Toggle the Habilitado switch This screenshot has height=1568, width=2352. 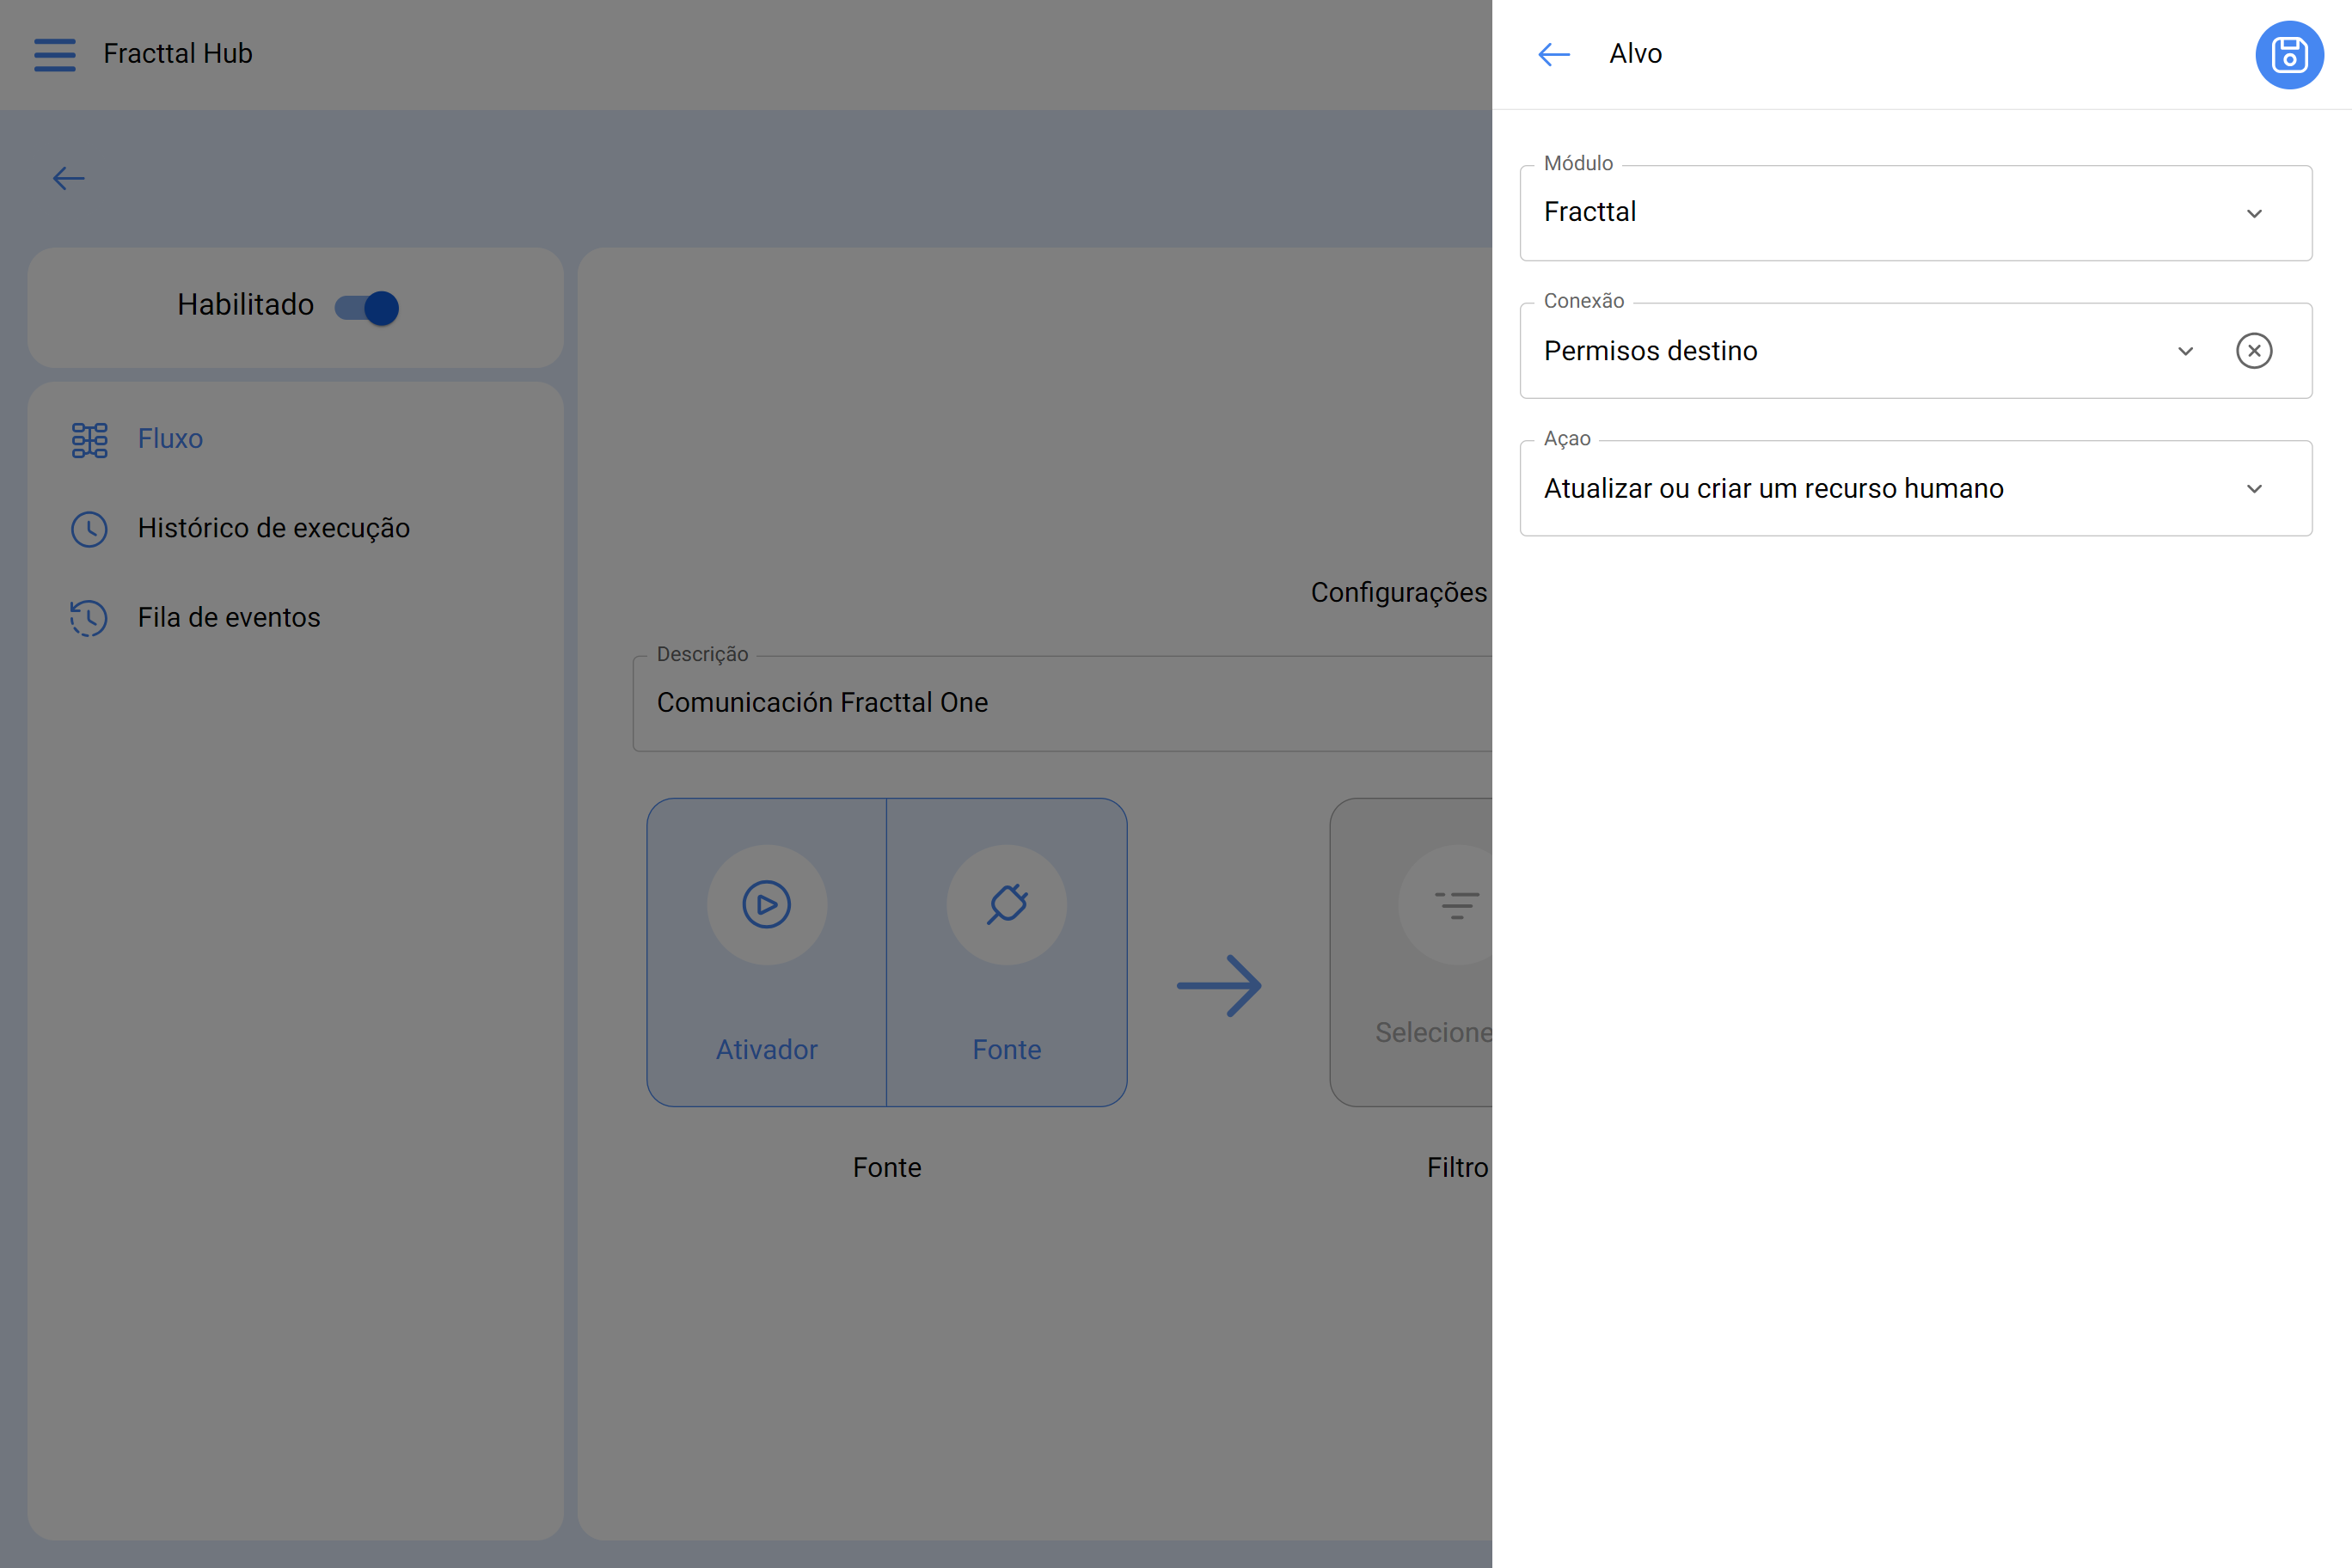(367, 307)
